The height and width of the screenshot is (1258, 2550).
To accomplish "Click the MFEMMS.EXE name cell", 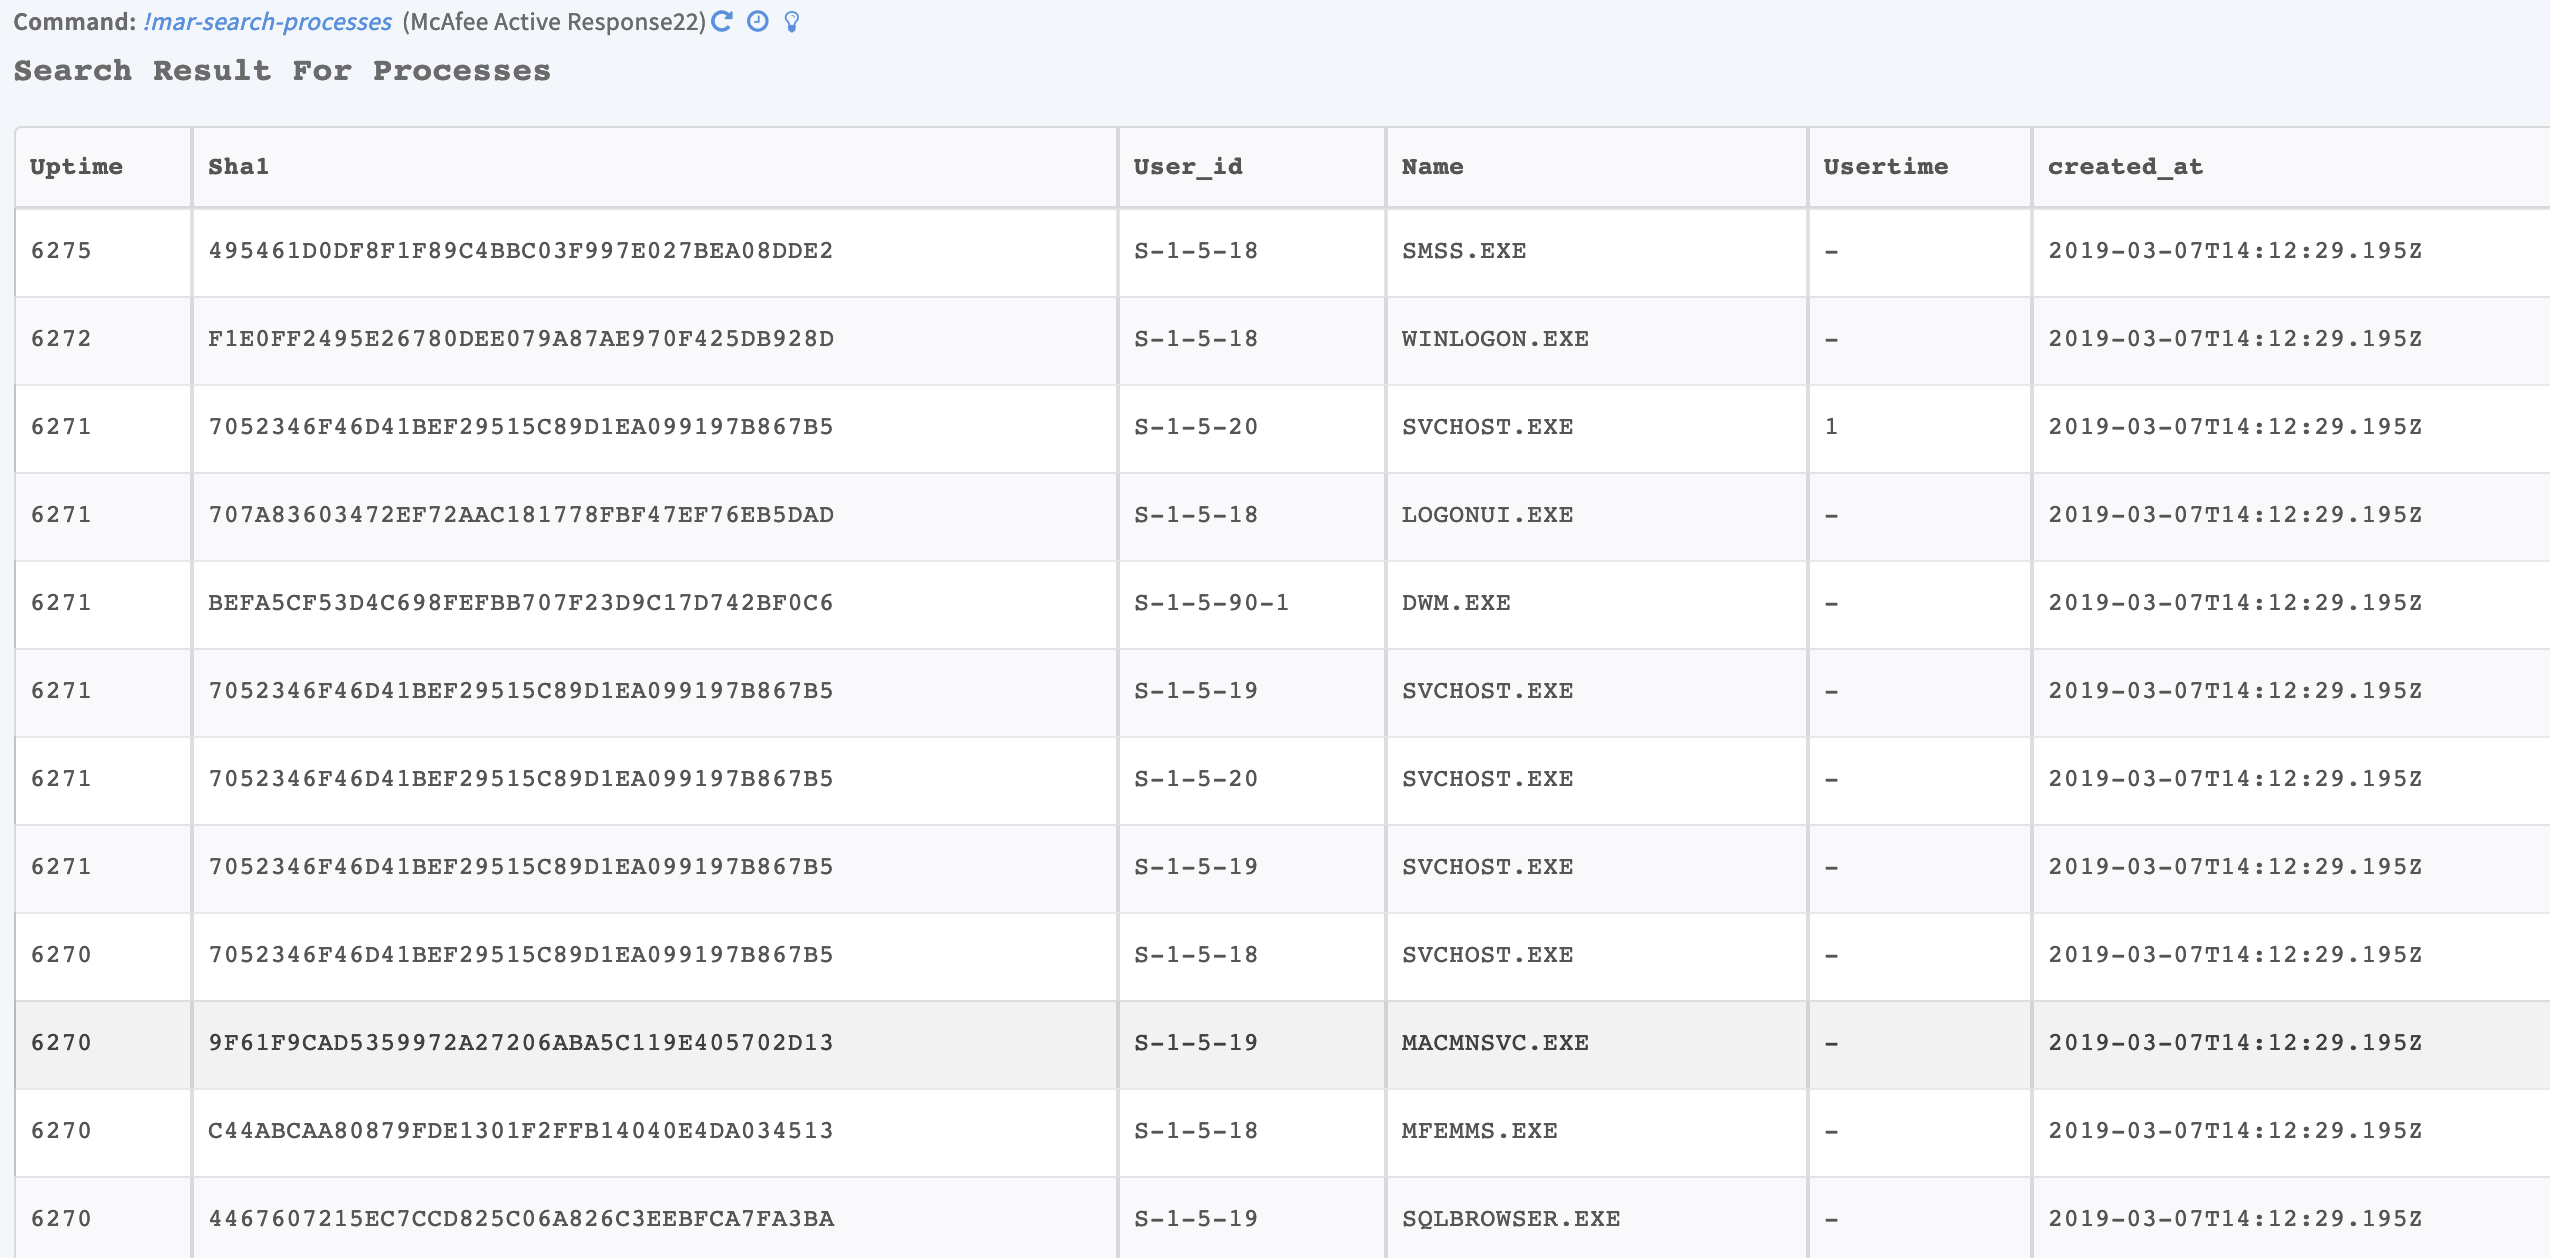I will tap(1479, 1131).
